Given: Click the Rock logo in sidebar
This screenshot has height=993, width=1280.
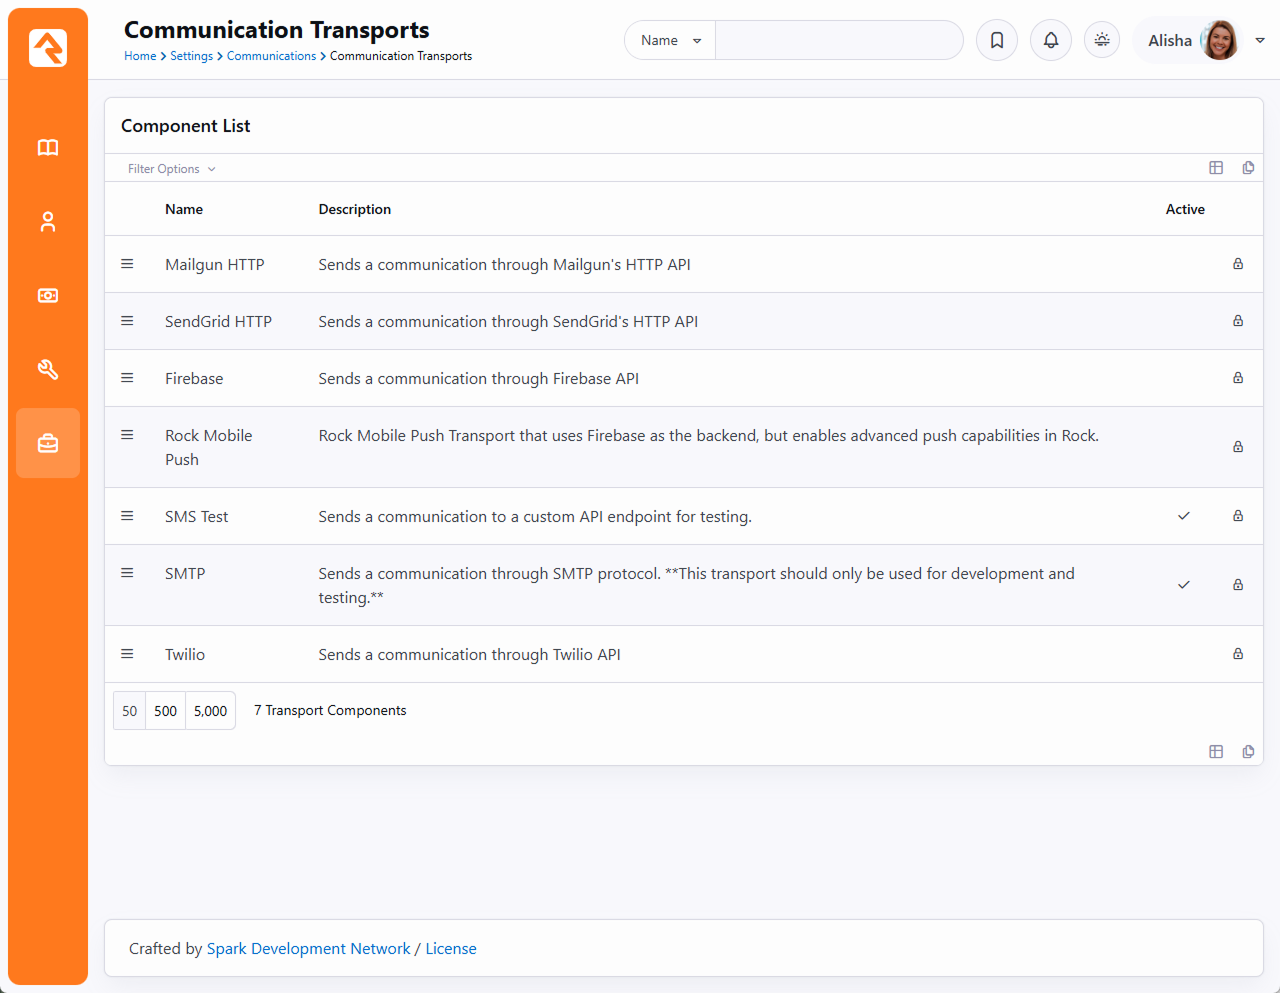Looking at the screenshot, I should pyautogui.click(x=48, y=48).
